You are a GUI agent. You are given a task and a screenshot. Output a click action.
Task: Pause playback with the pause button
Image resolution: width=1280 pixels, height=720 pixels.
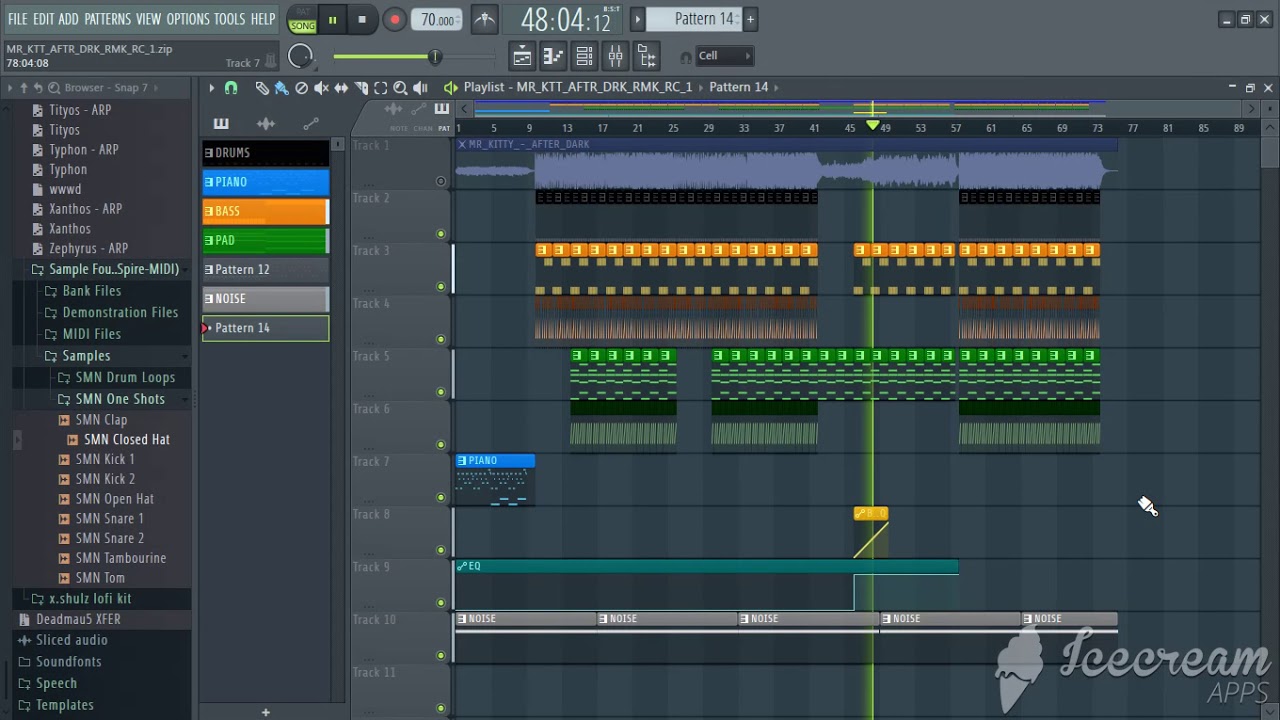click(x=332, y=19)
